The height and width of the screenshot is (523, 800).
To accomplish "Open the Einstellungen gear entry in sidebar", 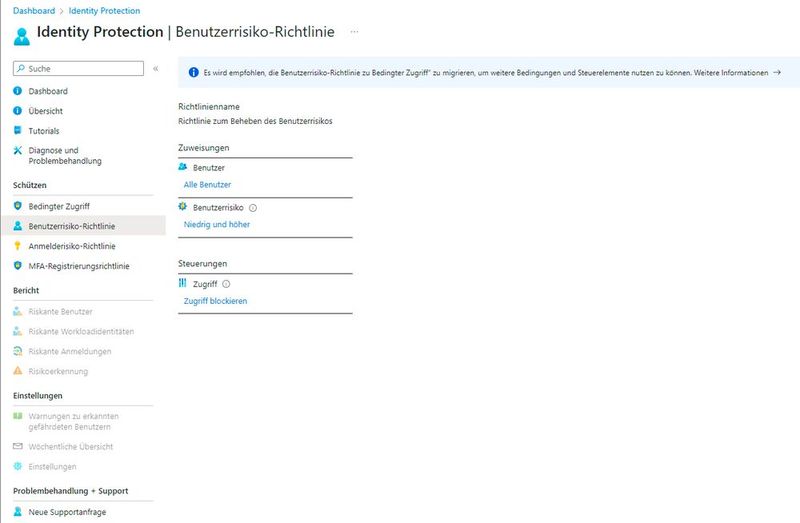I will coord(53,466).
